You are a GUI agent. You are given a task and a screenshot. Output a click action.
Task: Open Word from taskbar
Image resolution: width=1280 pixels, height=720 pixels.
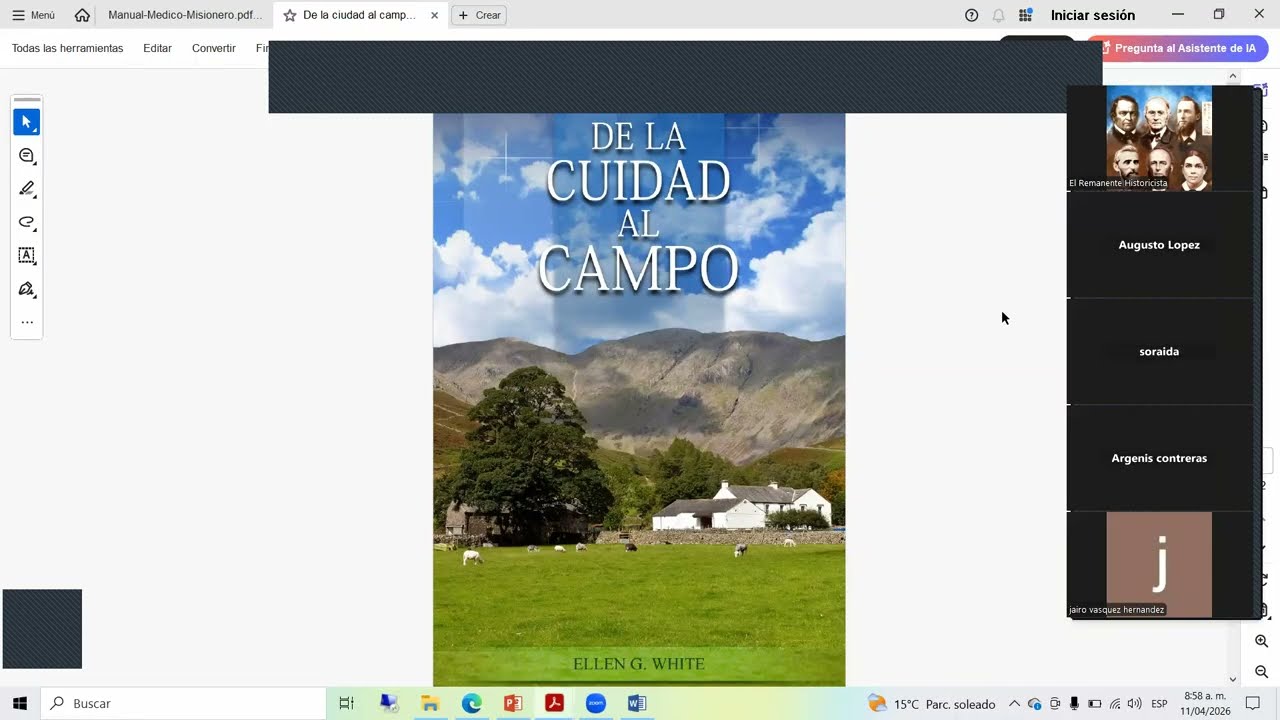[637, 704]
